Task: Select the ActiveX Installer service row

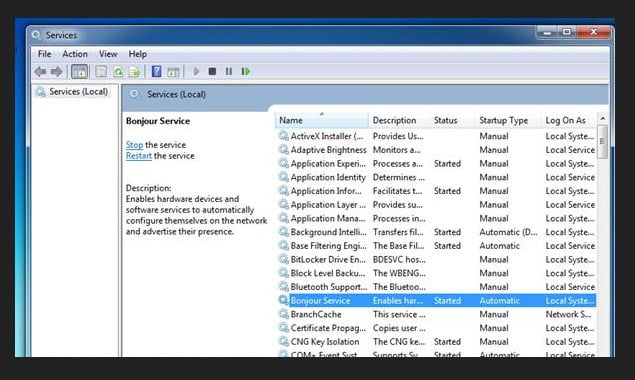Action: click(436, 136)
